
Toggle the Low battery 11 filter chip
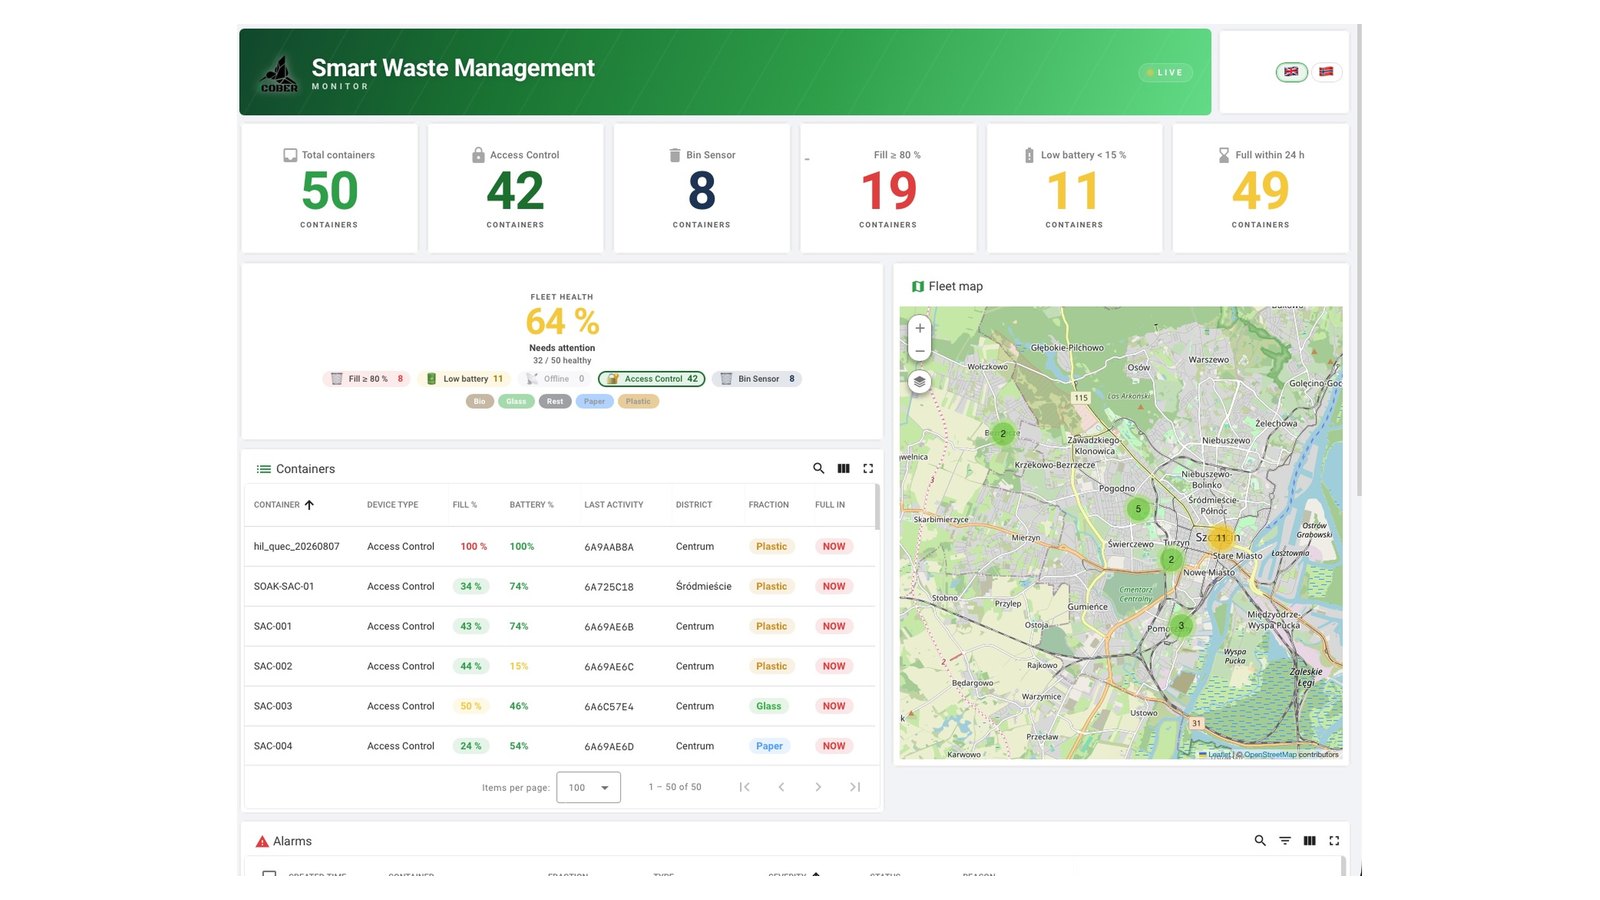[x=465, y=379]
